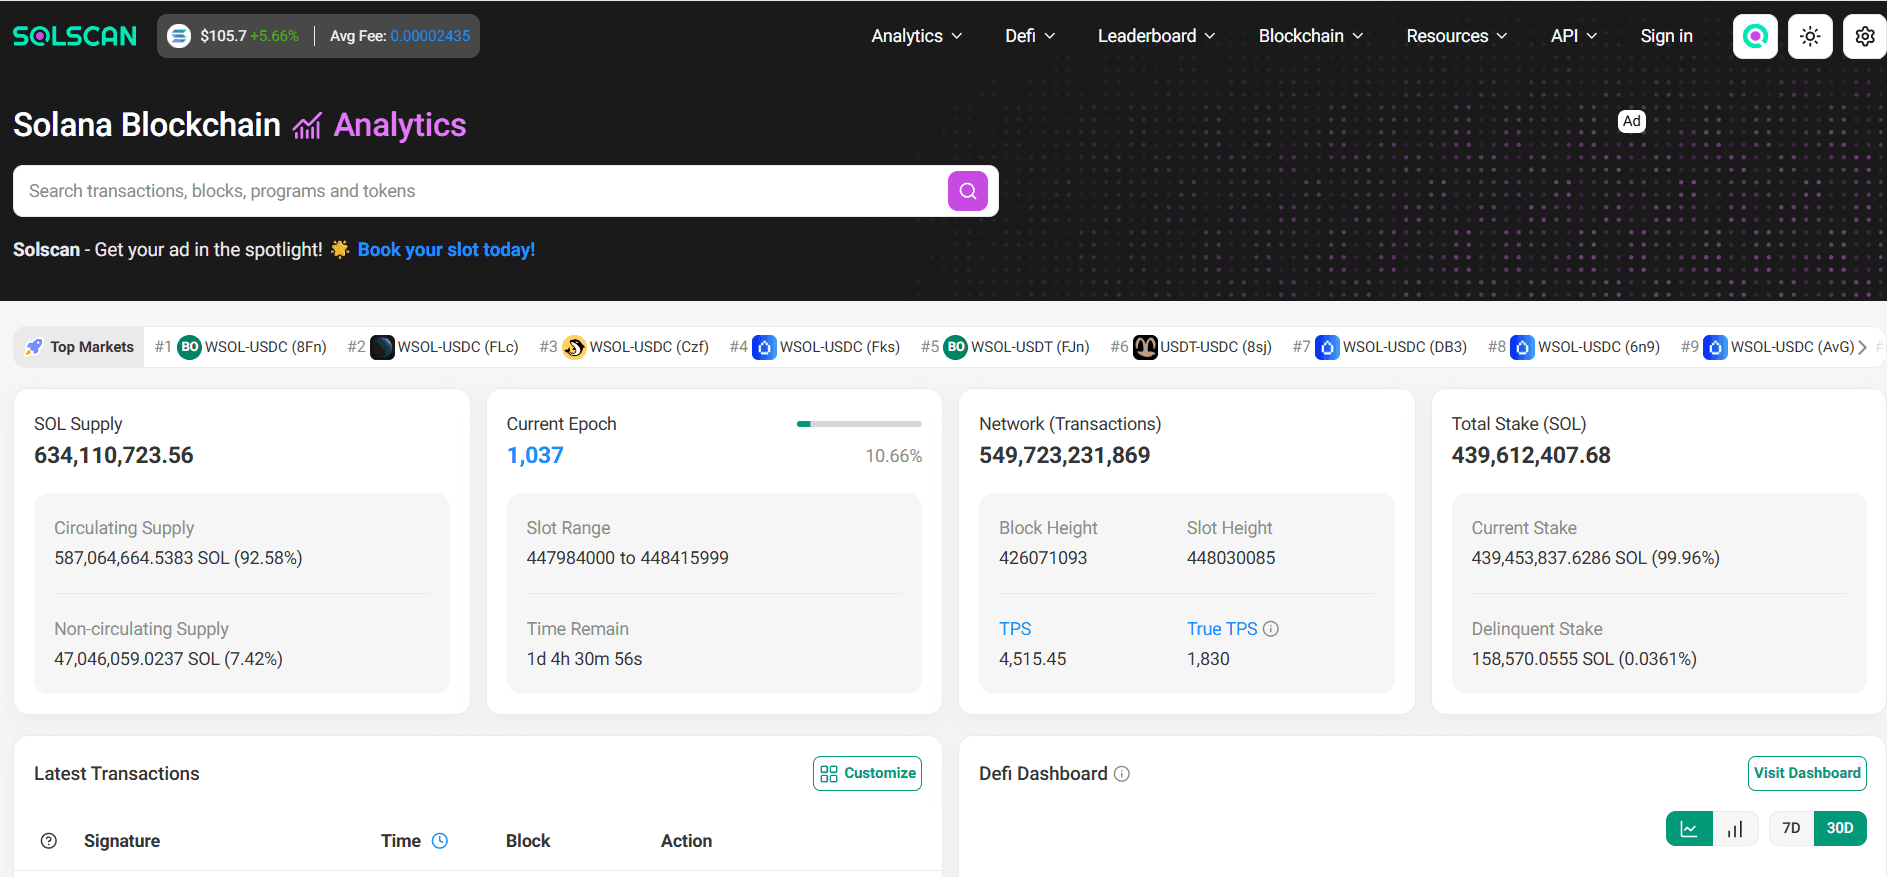Click the Slot Height value 448030085
The width and height of the screenshot is (1887, 877).
[x=1231, y=558]
